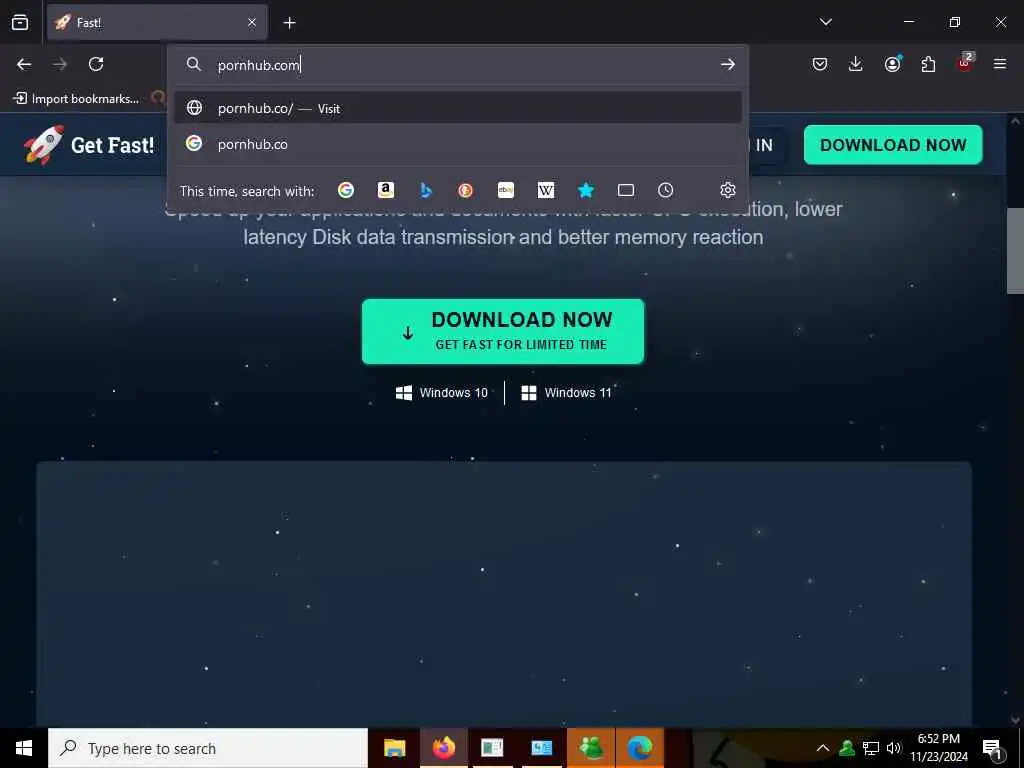Image resolution: width=1024 pixels, height=768 pixels.
Task: Select the pornhub.co/ Visit suggestion
Action: [x=458, y=108]
